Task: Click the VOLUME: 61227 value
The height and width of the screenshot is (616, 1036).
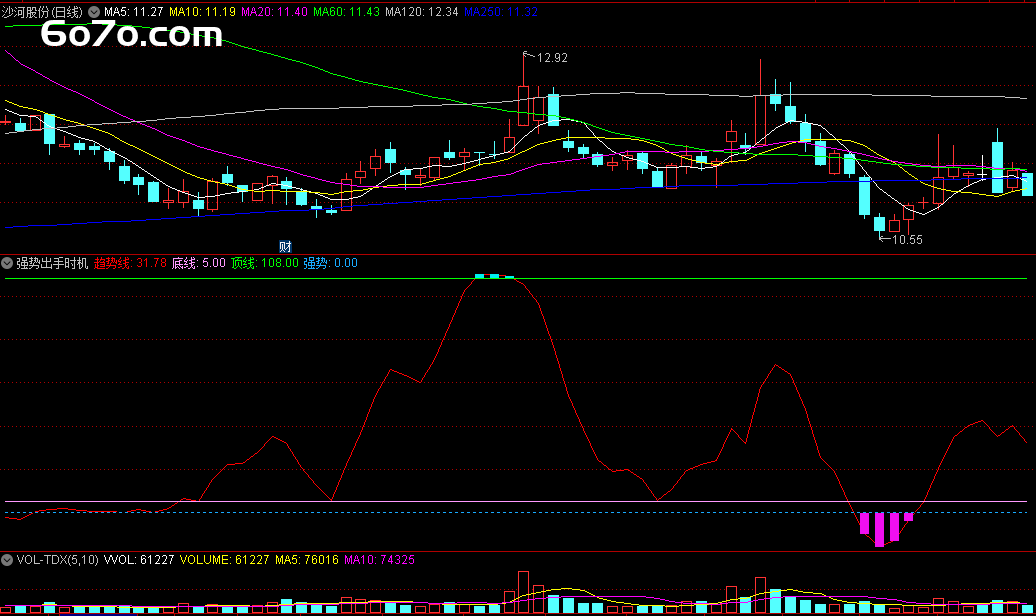Action: tap(224, 560)
